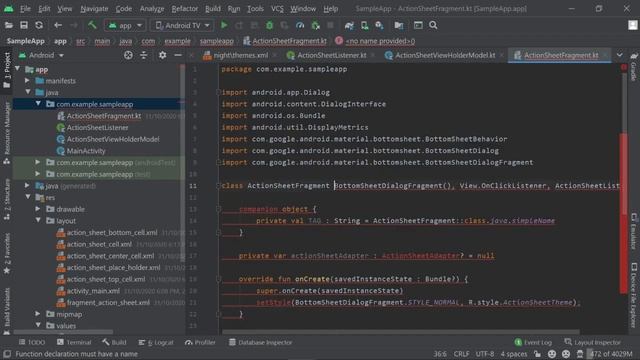
Task: Switch to the ActionSheetViewHolderModel.kt tab
Action: [444, 55]
